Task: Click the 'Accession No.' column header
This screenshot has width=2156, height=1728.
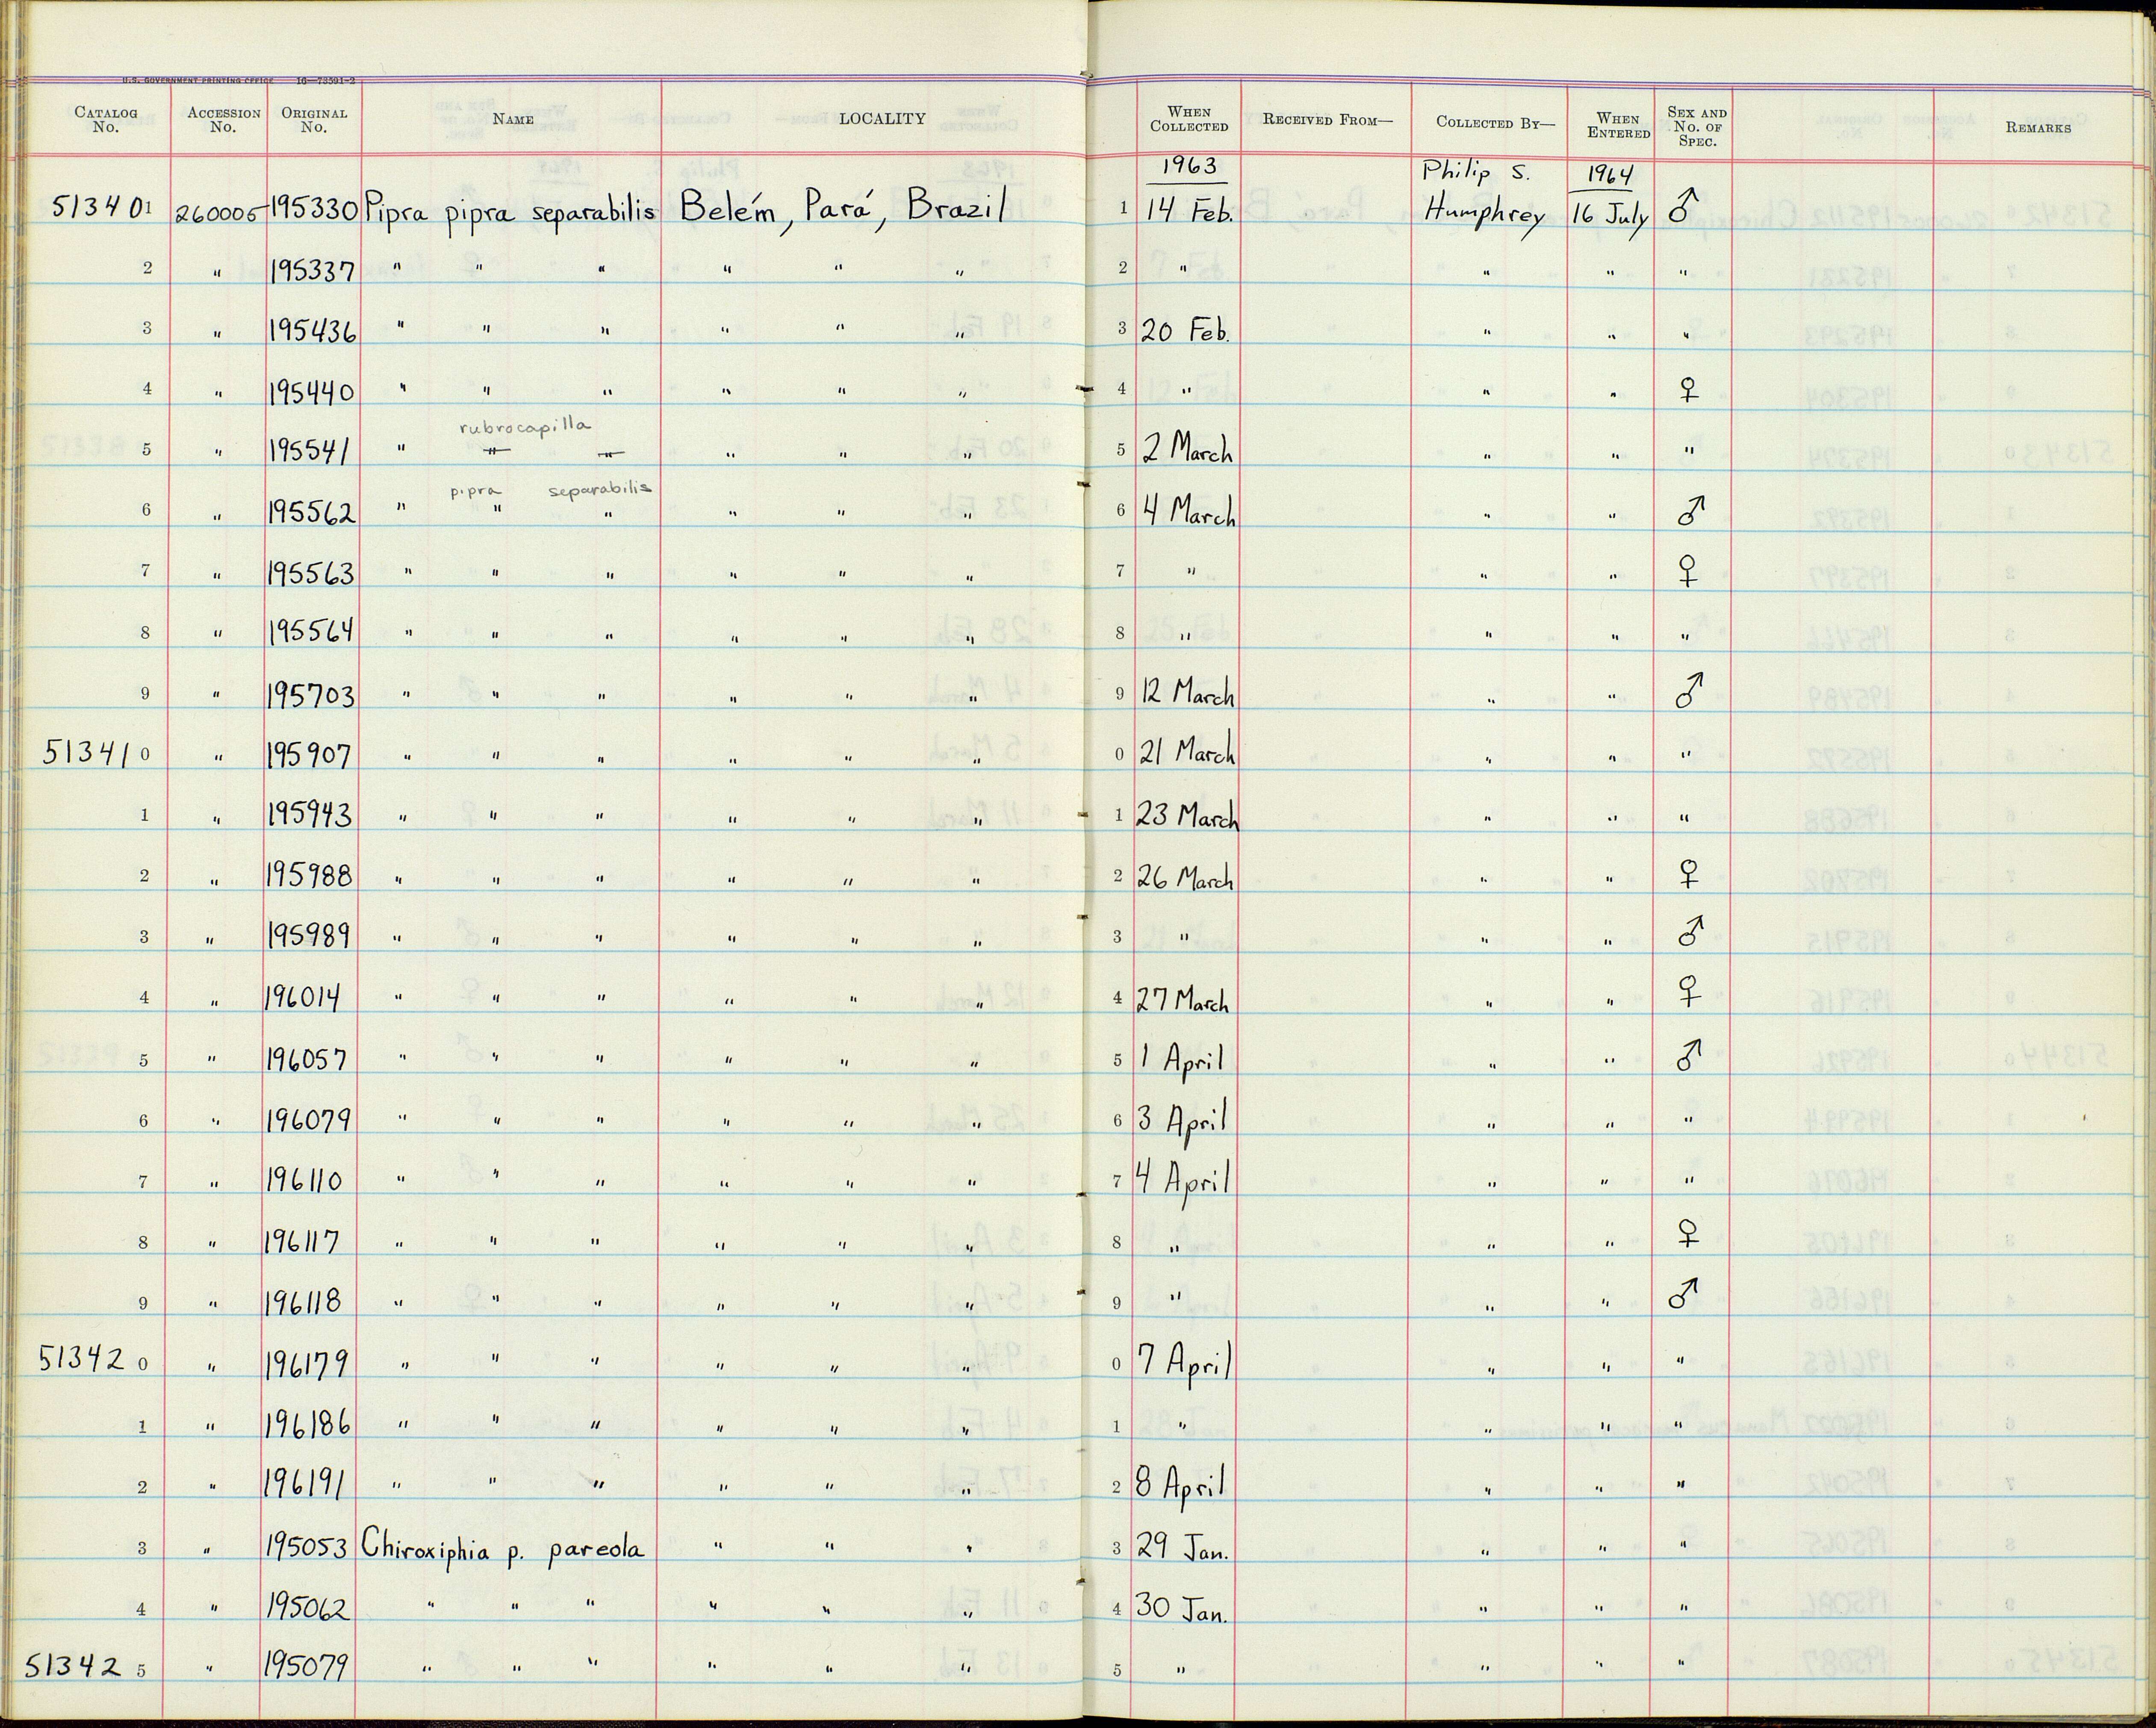Action: pyautogui.click(x=223, y=120)
